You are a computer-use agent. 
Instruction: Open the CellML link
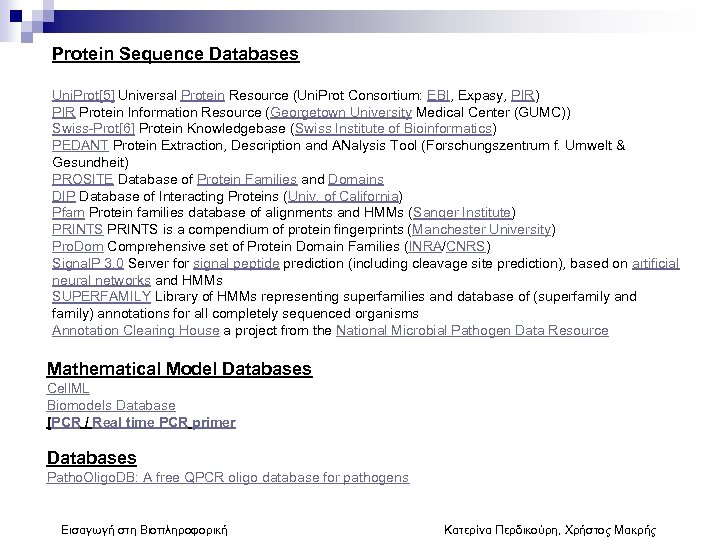(68, 388)
